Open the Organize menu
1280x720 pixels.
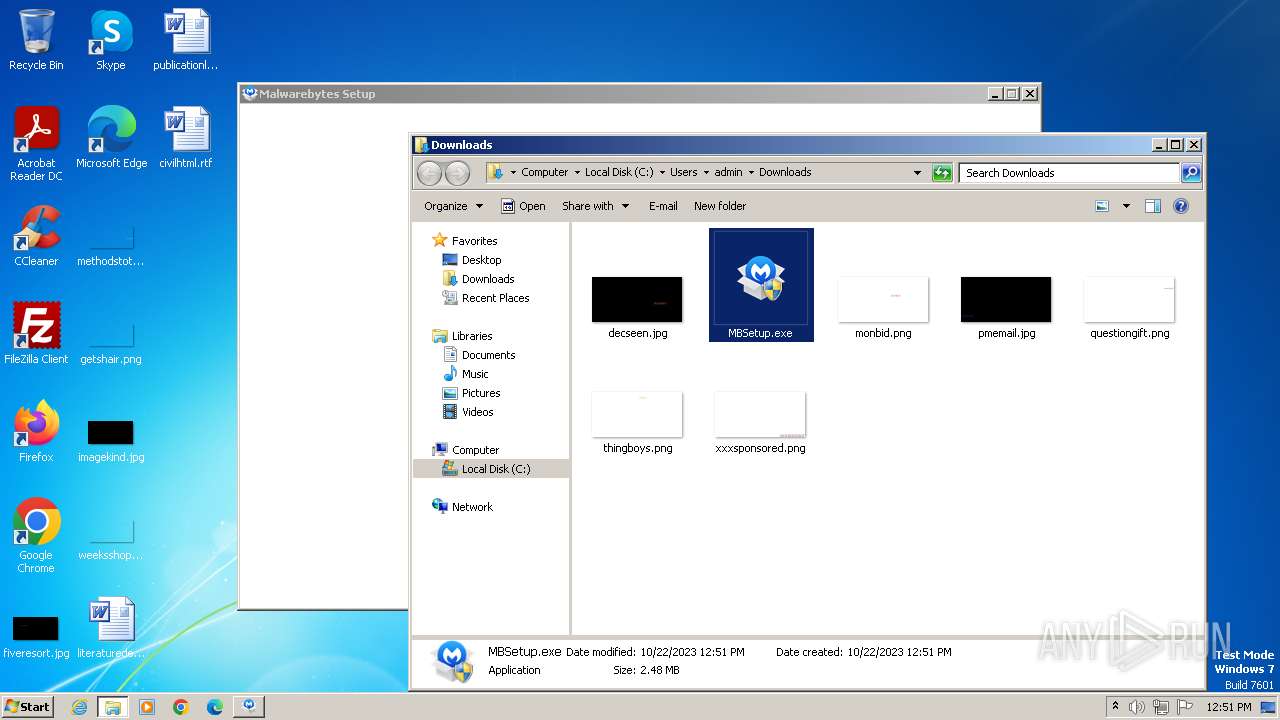coord(453,206)
